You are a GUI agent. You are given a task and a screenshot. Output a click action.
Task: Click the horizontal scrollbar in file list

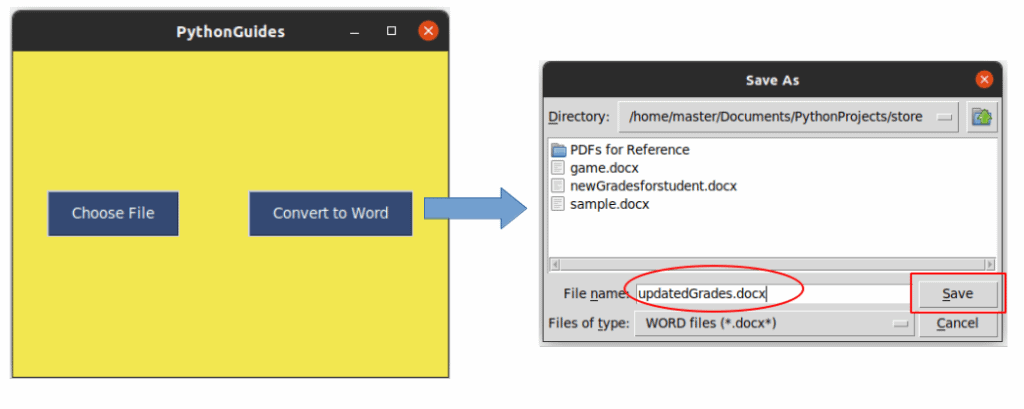click(x=773, y=265)
